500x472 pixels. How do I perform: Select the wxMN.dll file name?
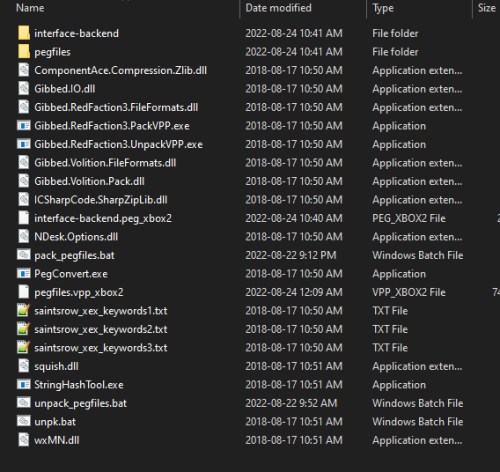(57, 440)
